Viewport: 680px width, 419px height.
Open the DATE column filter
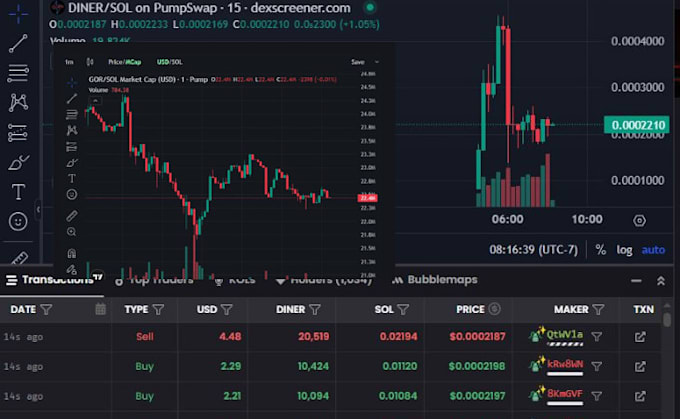coord(46,309)
